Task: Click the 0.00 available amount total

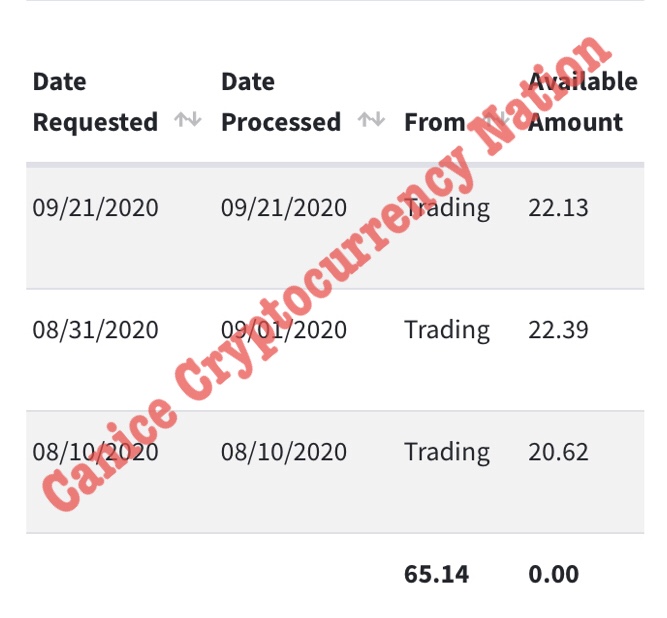Action: click(553, 574)
